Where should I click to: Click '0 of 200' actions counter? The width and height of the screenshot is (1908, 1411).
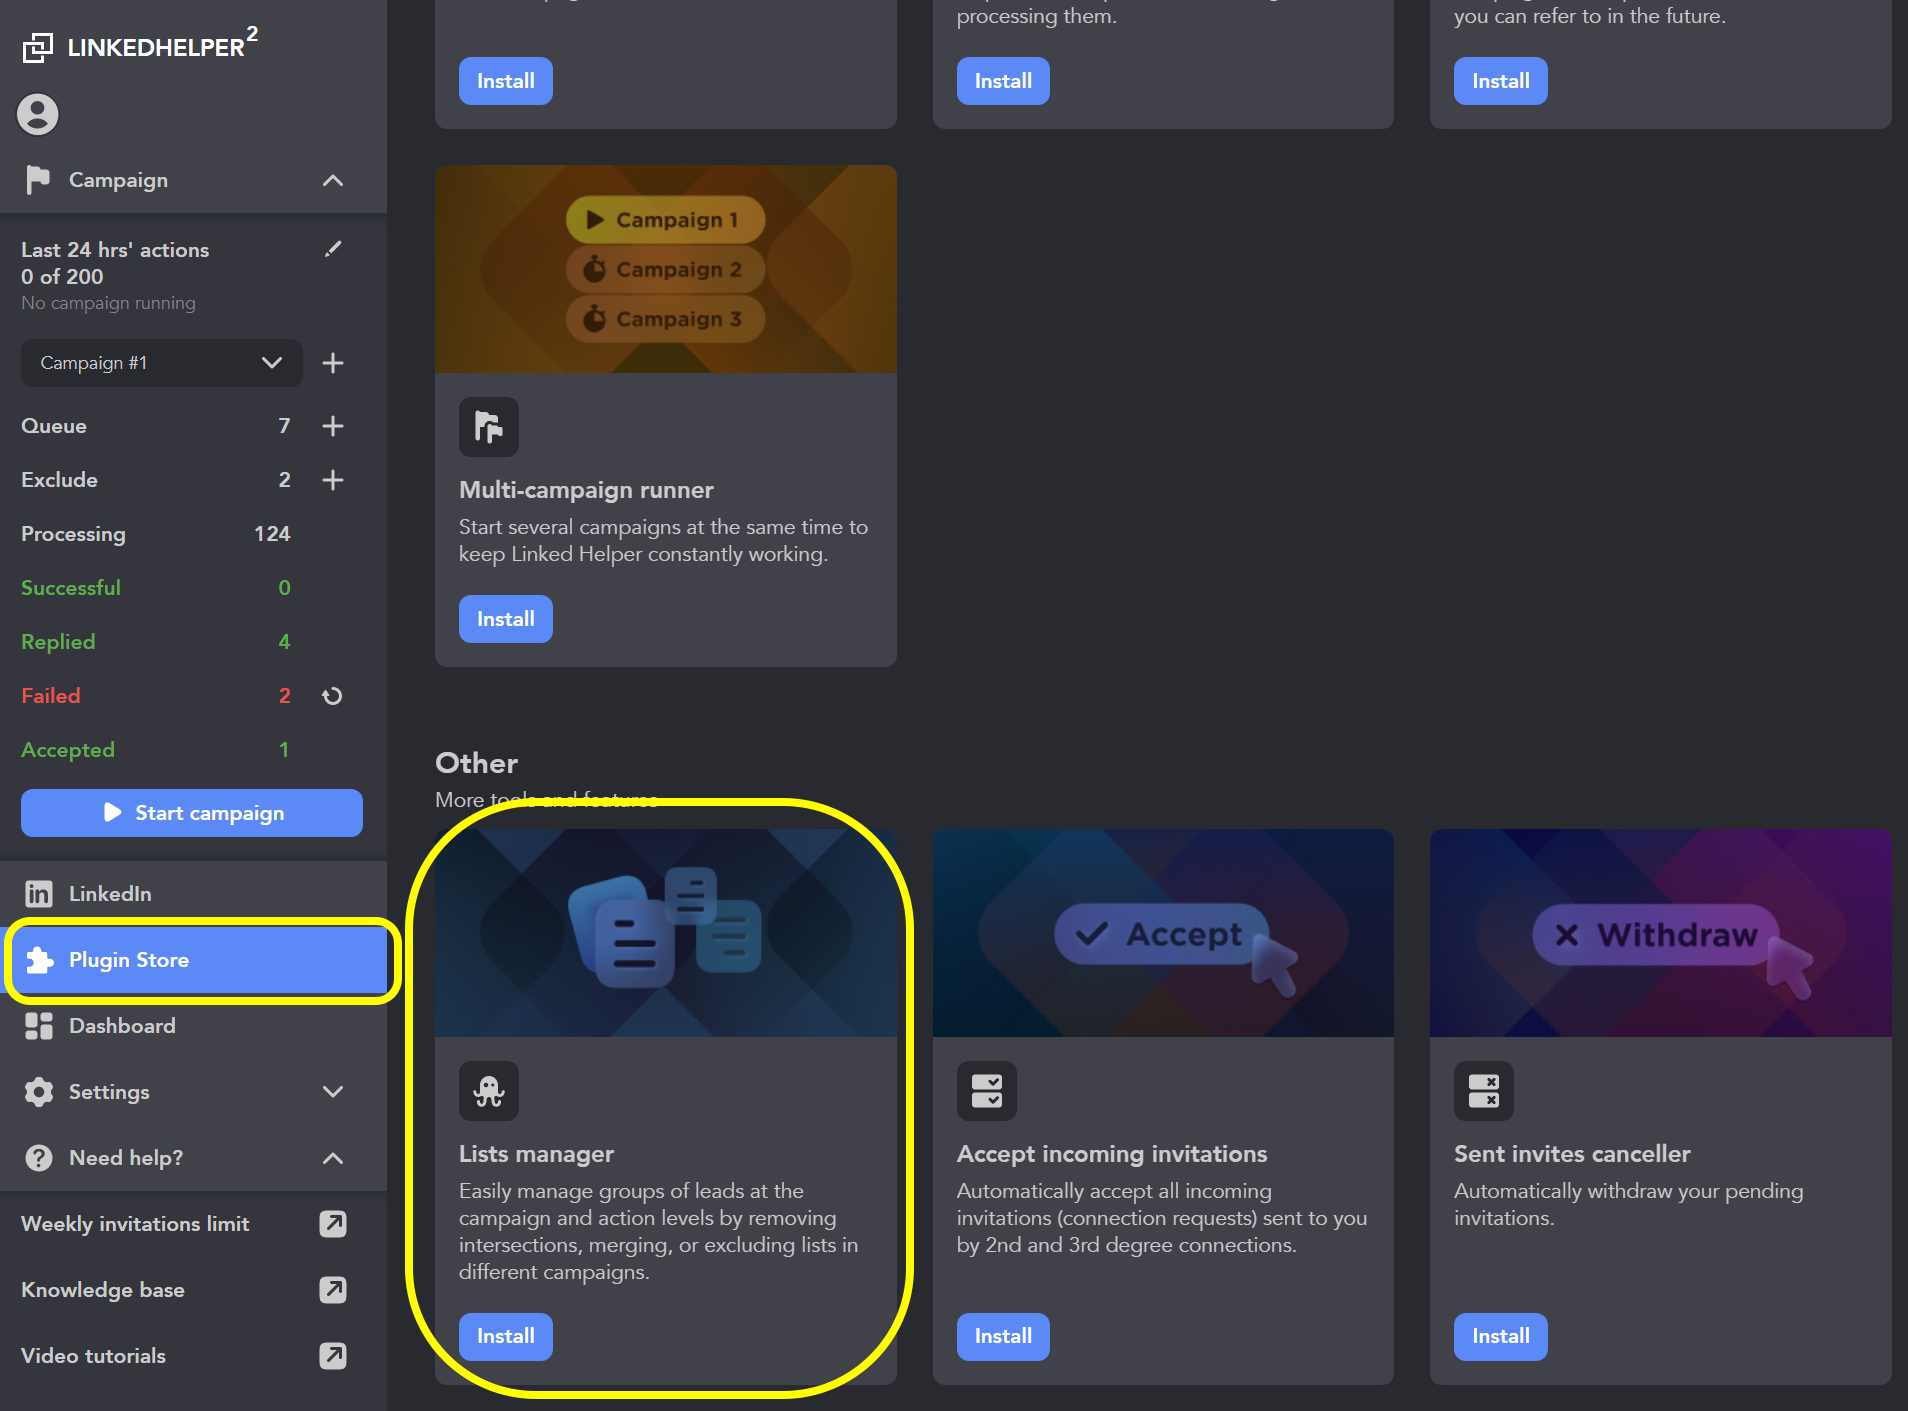[62, 277]
